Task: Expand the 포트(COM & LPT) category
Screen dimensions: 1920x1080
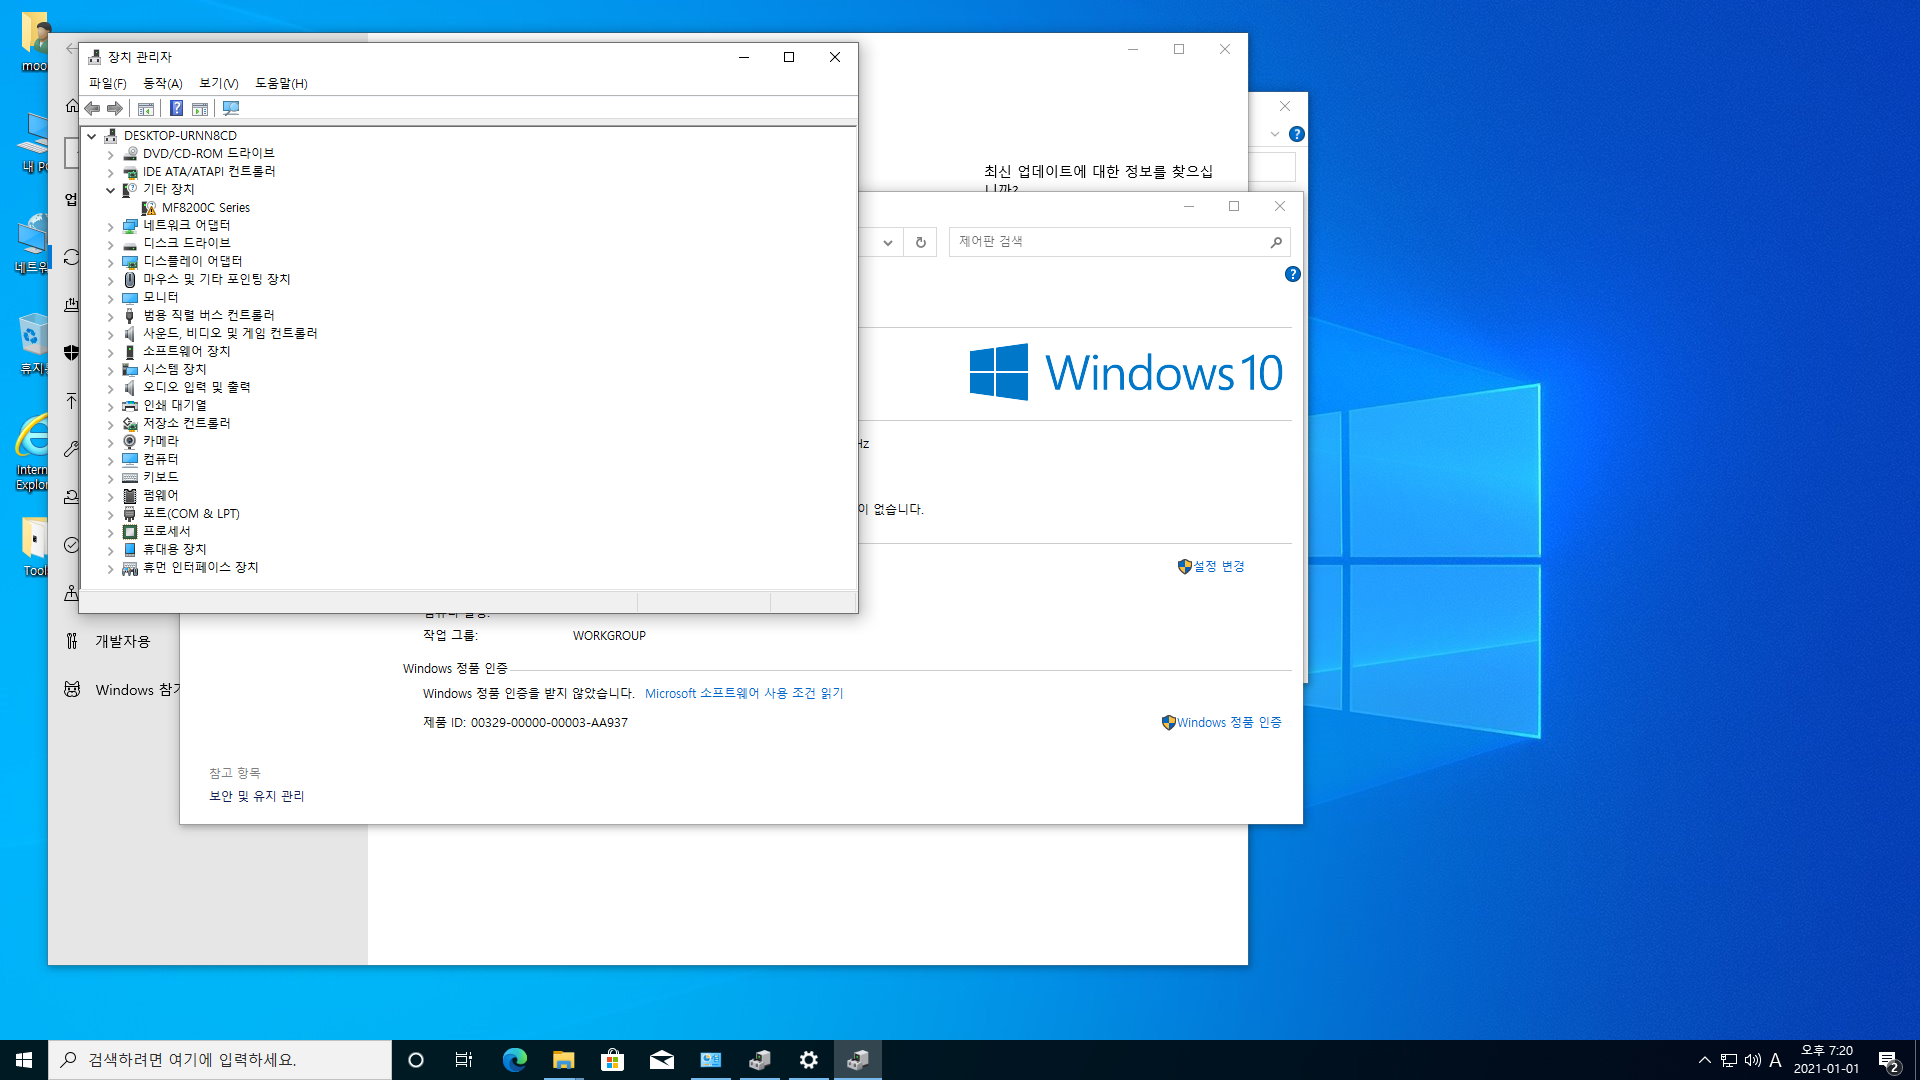Action: tap(111, 515)
